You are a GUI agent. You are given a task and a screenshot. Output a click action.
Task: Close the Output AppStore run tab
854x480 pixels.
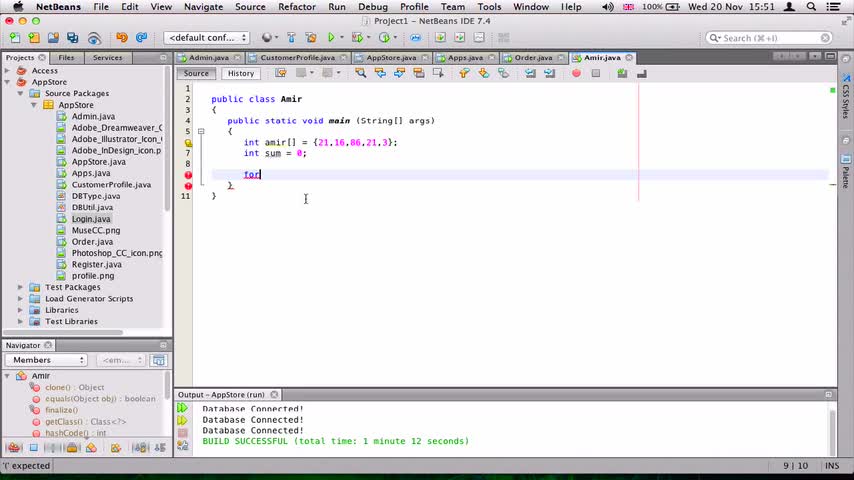coord(274,394)
